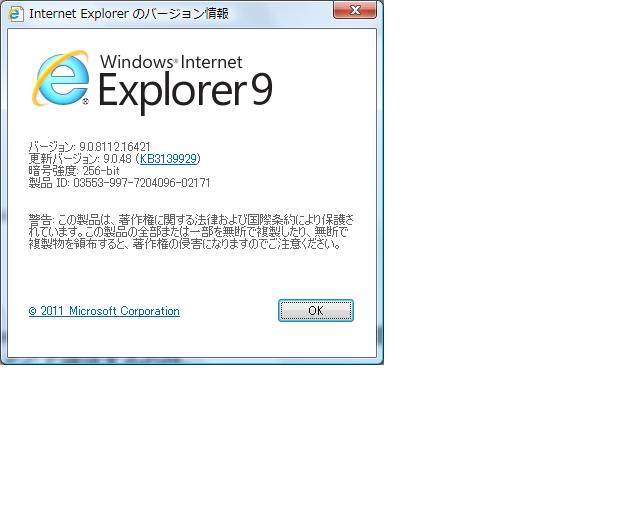This screenshot has height=512, width=640.
Task: Click the product ID number 03553-997-7204096-02171
Action: coord(142,183)
